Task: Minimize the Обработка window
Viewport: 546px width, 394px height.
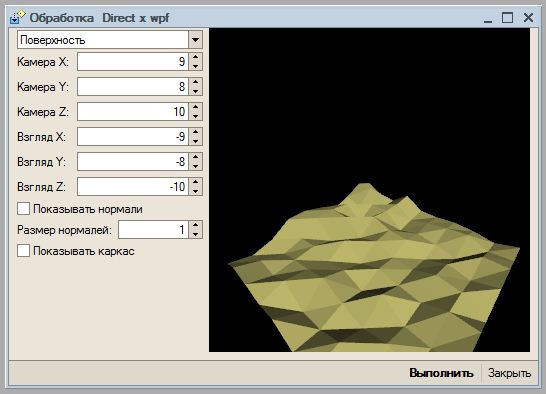Action: (488, 18)
